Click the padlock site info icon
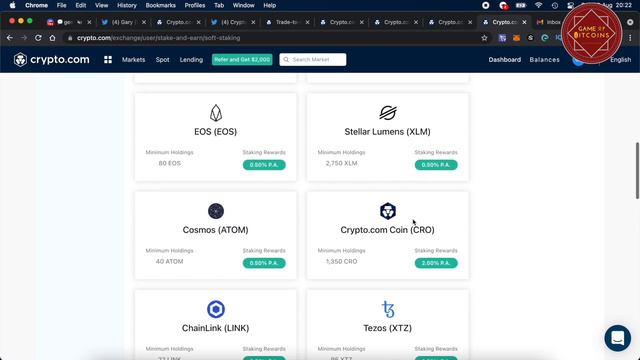 [70, 38]
